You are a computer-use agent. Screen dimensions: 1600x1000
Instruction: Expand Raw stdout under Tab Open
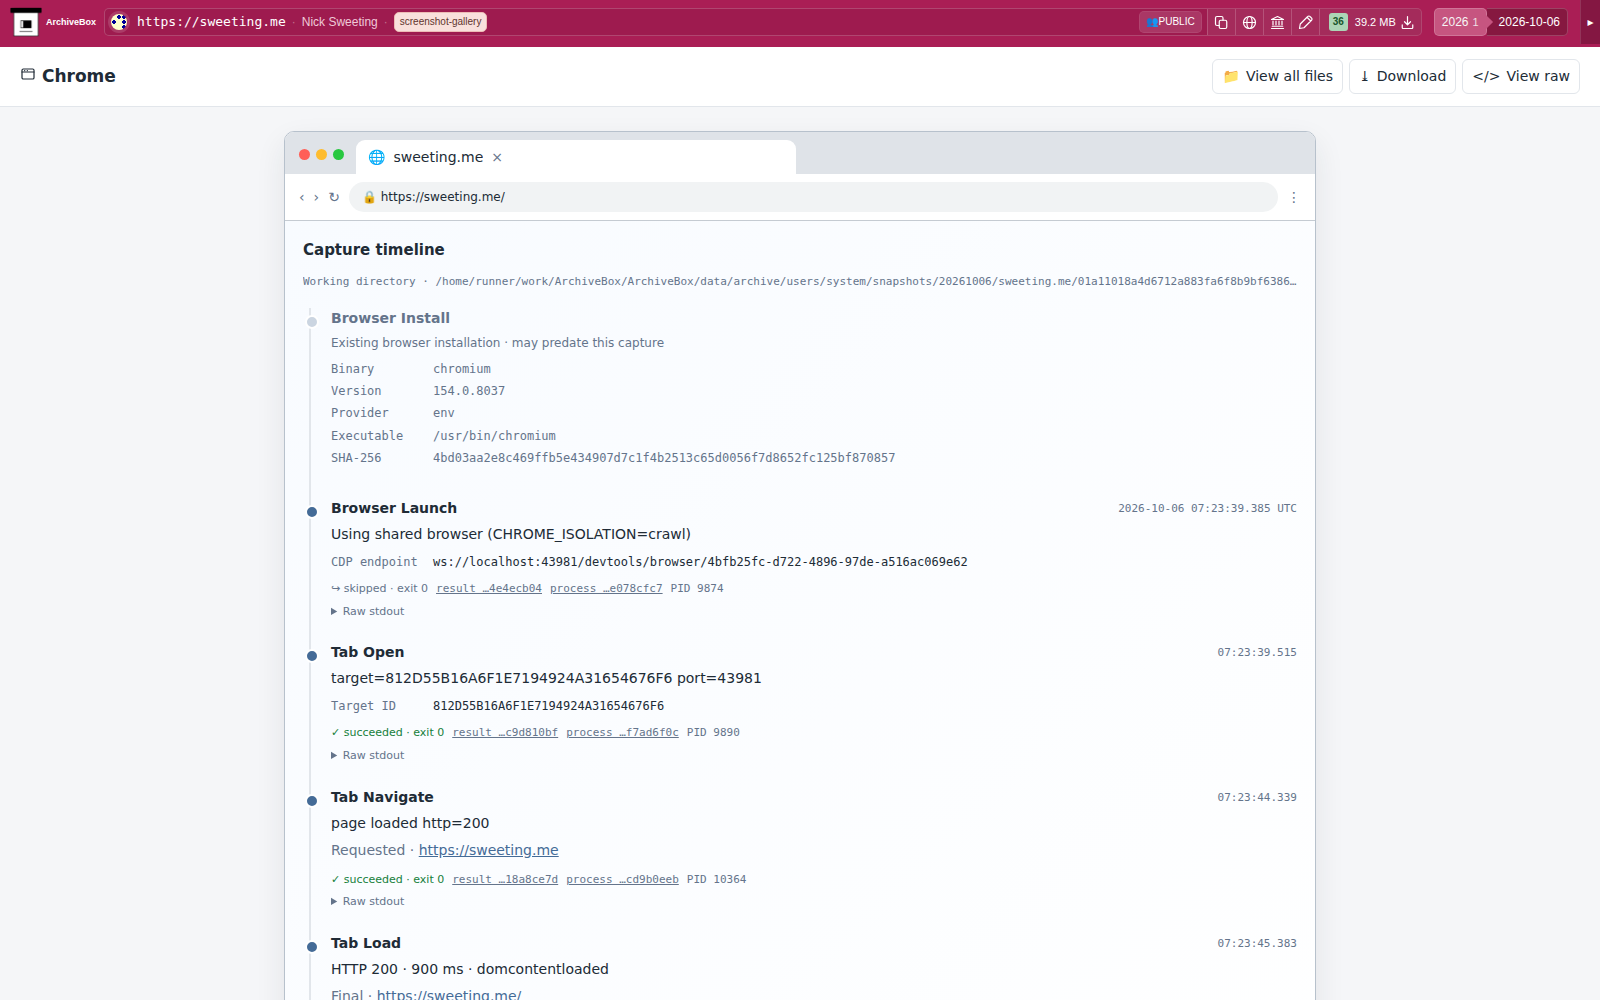(368, 755)
